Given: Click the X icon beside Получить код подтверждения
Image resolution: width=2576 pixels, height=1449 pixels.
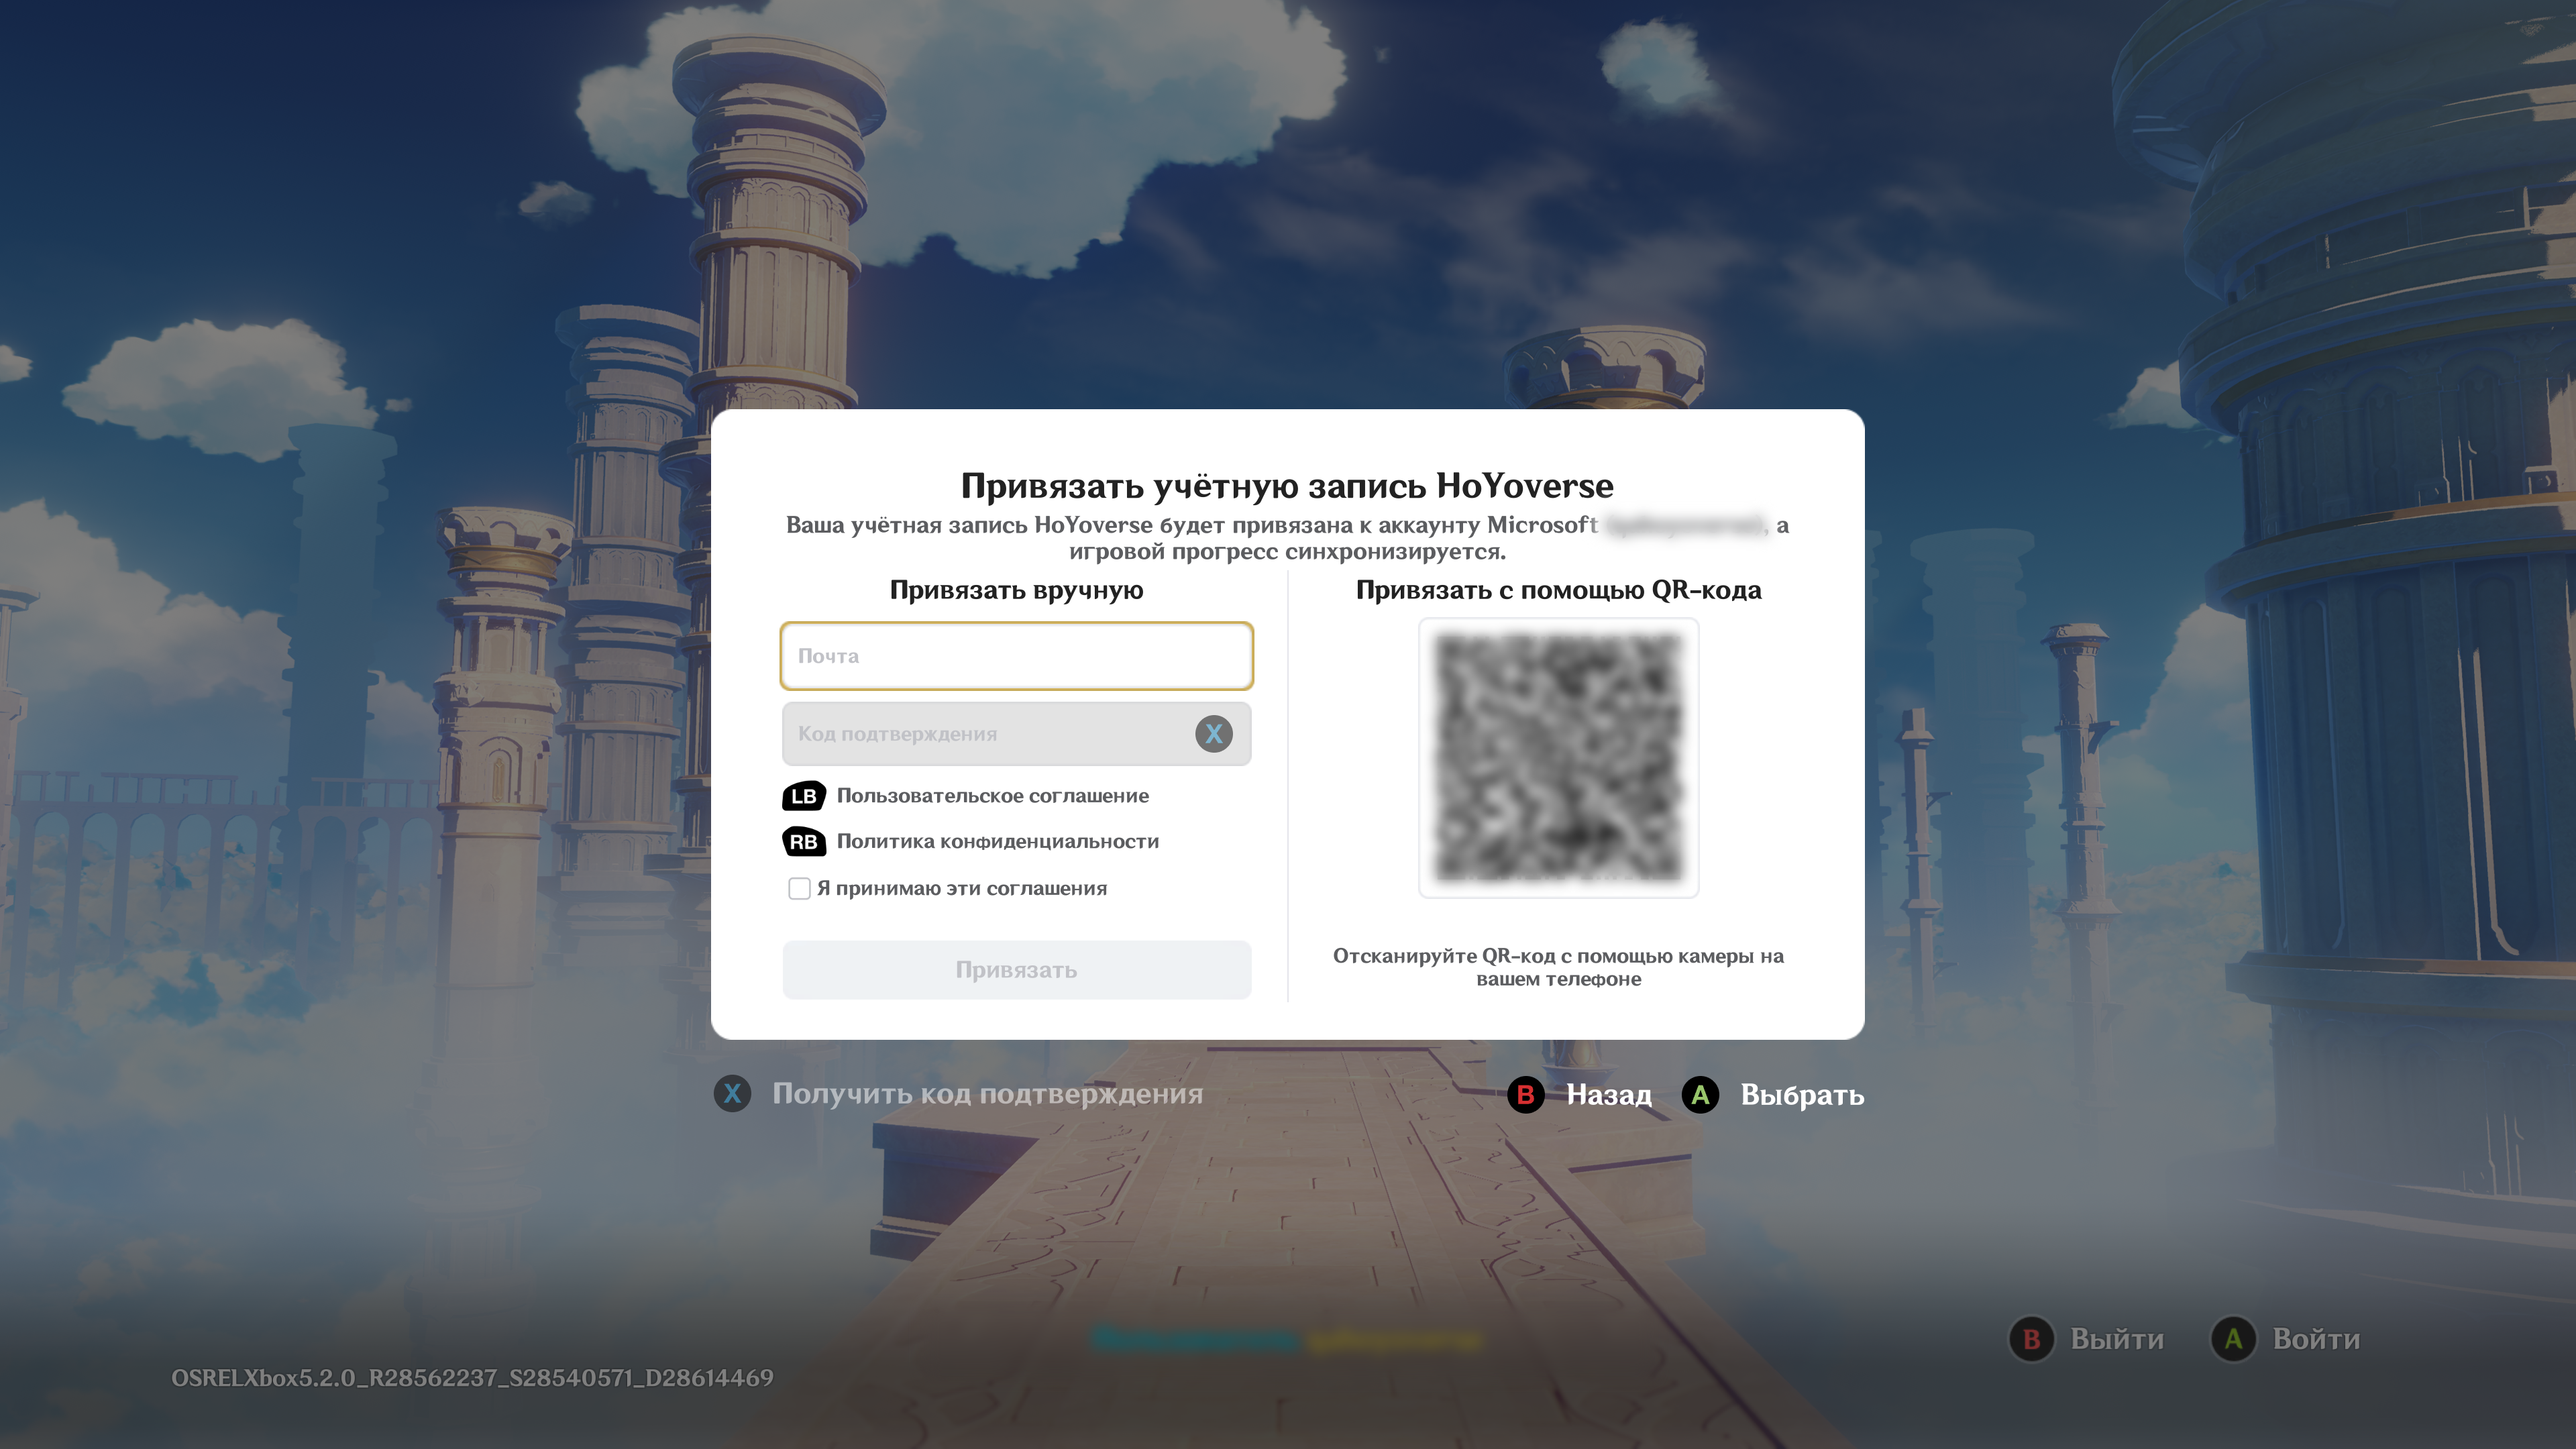Looking at the screenshot, I should (x=733, y=1094).
